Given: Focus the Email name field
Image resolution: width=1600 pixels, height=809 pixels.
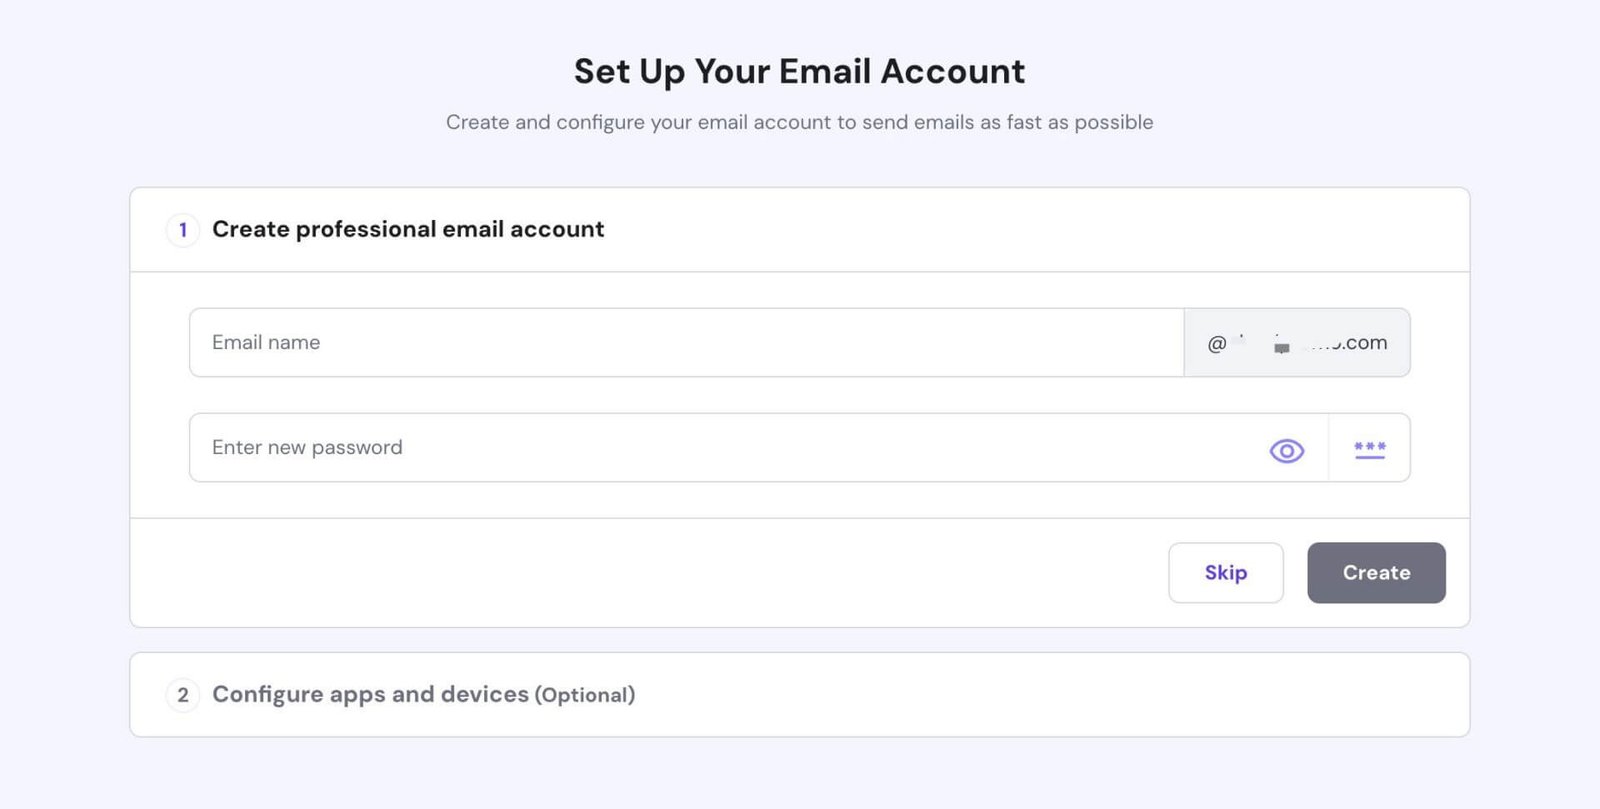Looking at the screenshot, I should click(687, 343).
